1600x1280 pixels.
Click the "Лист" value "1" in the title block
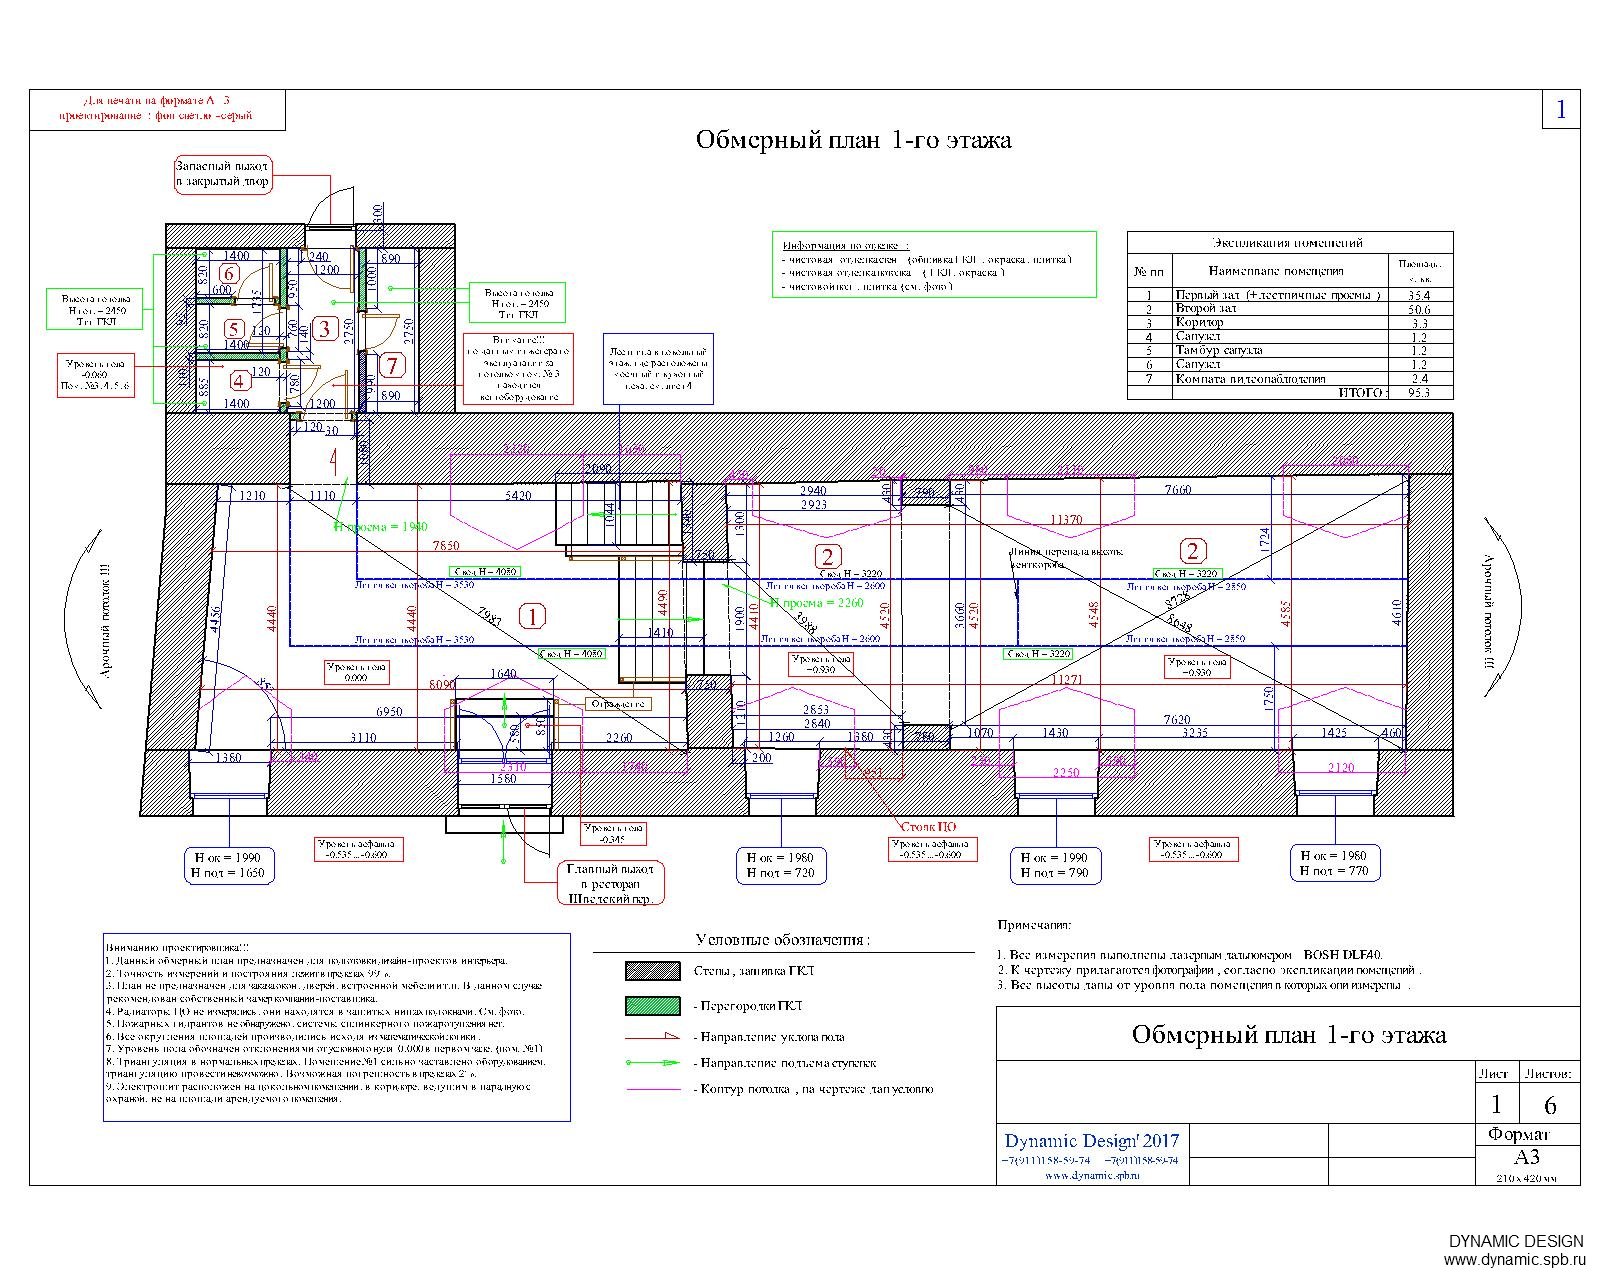(x=1497, y=1105)
